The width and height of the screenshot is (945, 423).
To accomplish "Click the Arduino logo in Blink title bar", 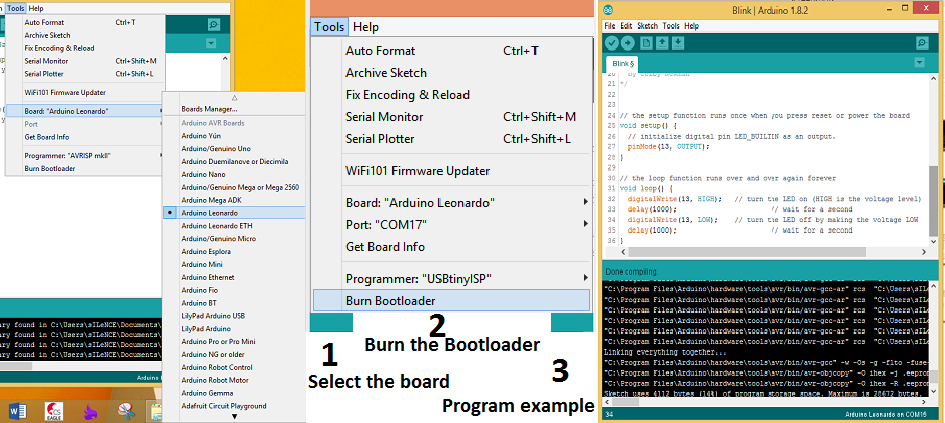I will (x=608, y=10).
